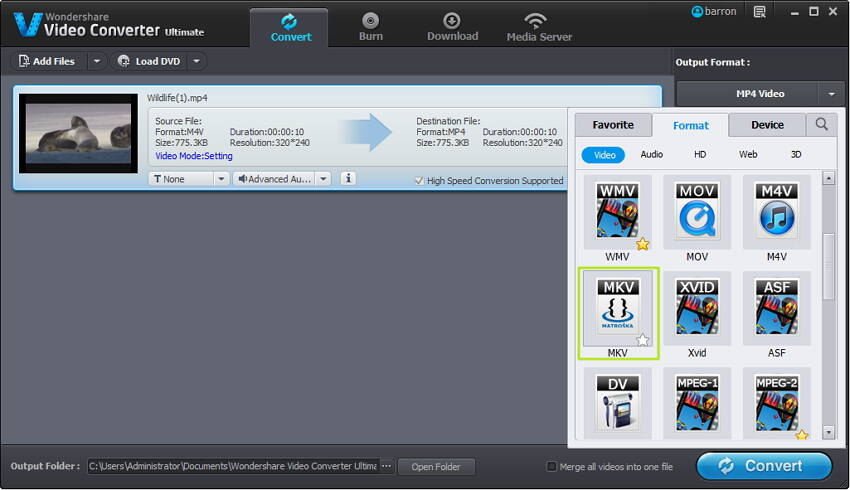Start conversion with the Convert button
This screenshot has height=490, width=850.
(x=764, y=466)
